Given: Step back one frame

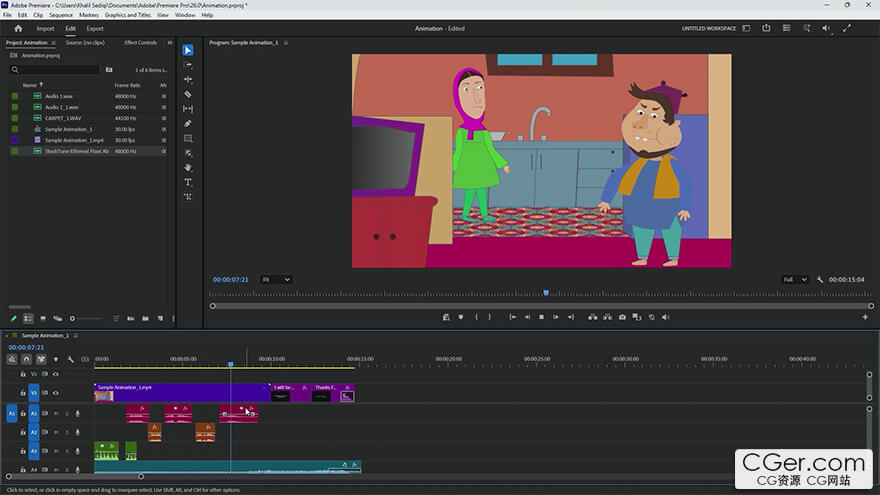Looking at the screenshot, I should 527,317.
